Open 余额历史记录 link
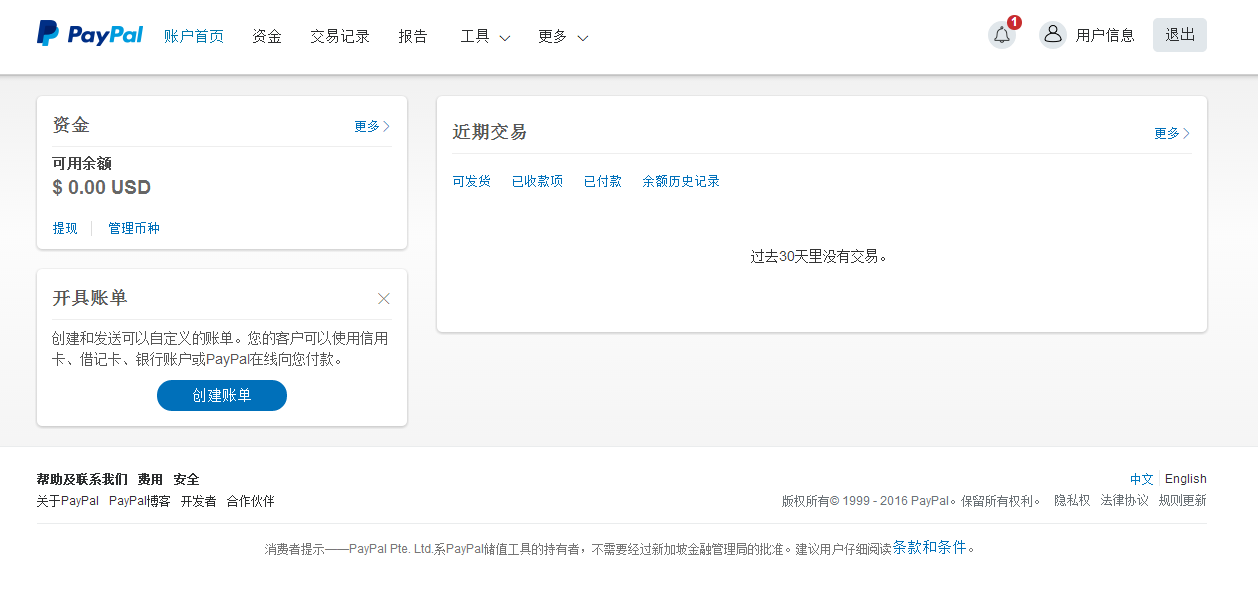 (681, 181)
